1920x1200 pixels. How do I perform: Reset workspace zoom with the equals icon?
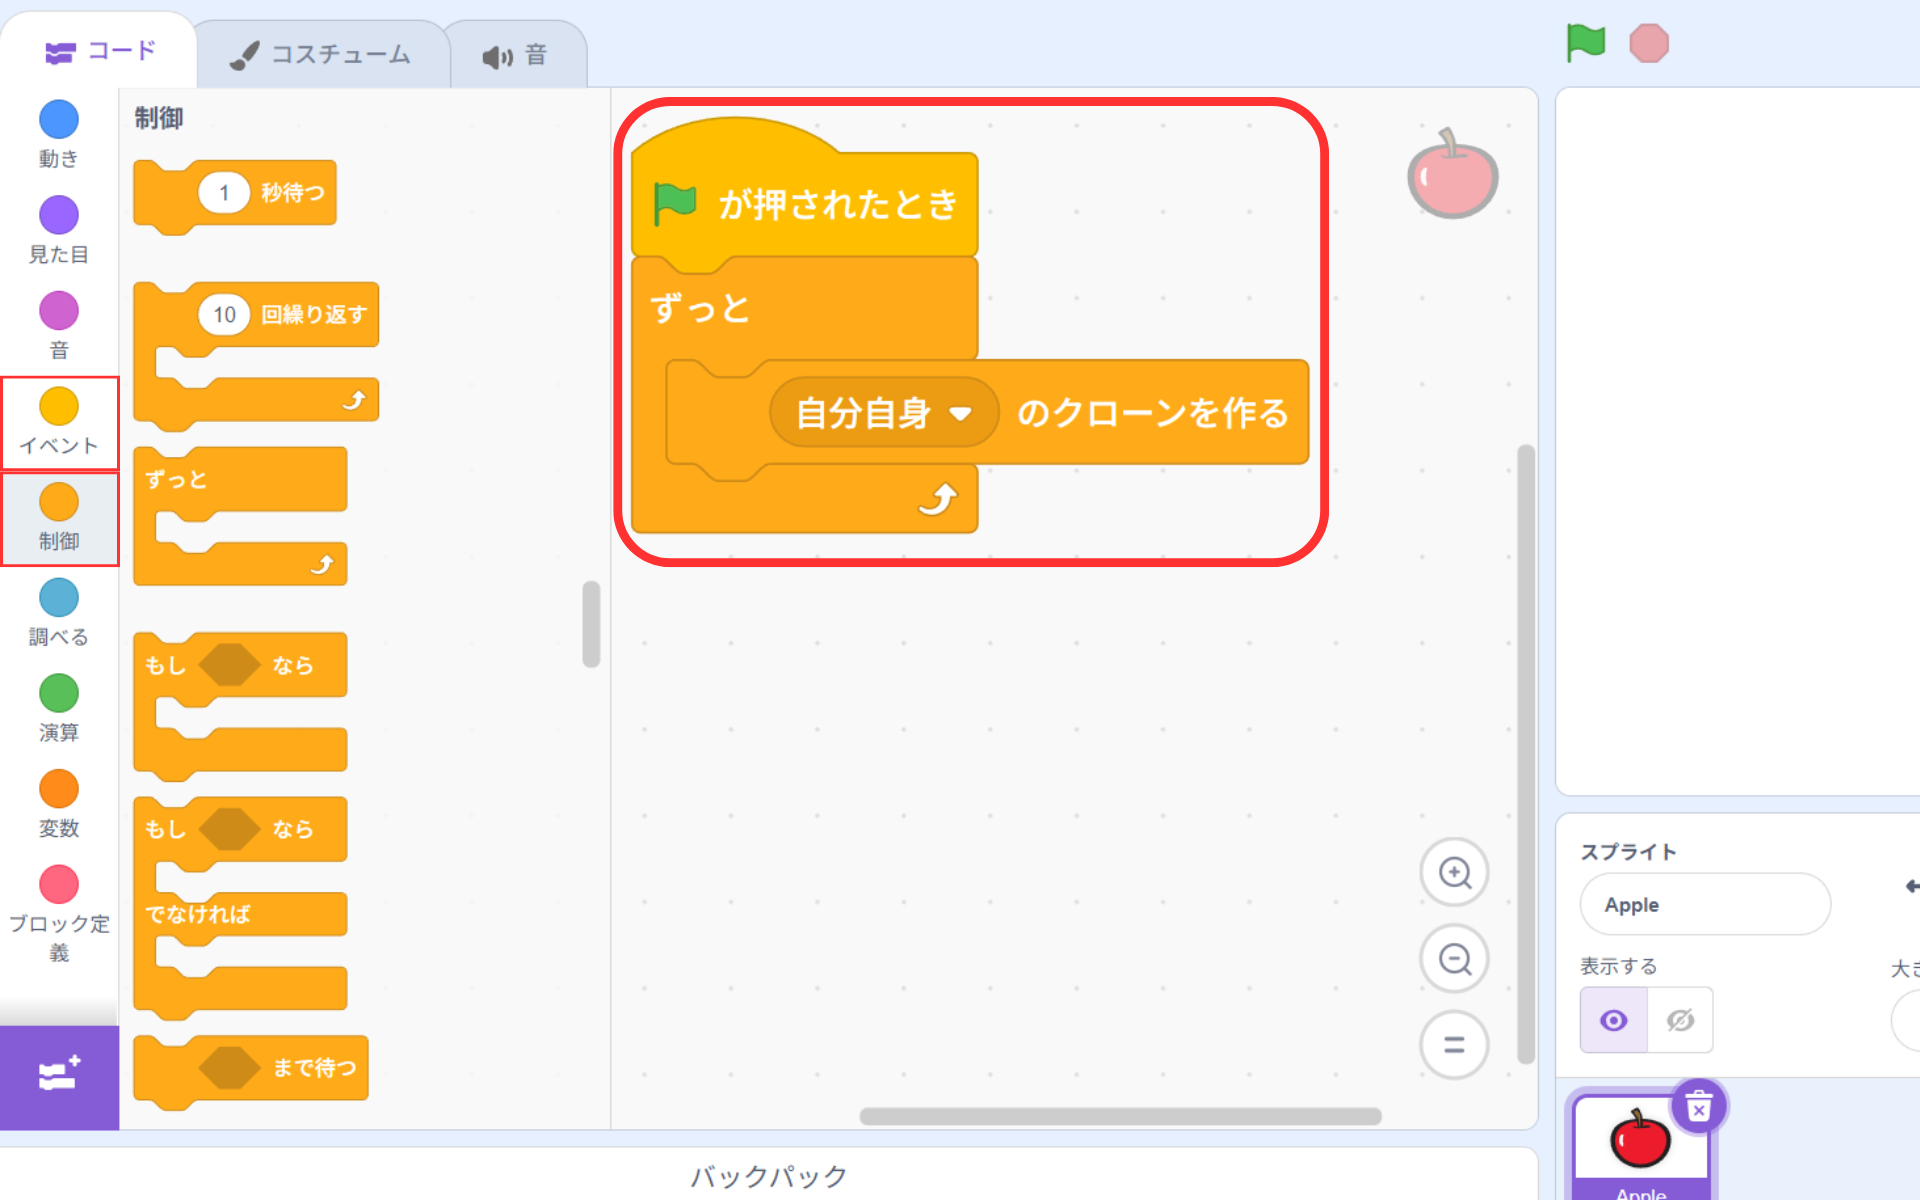(x=1454, y=1045)
